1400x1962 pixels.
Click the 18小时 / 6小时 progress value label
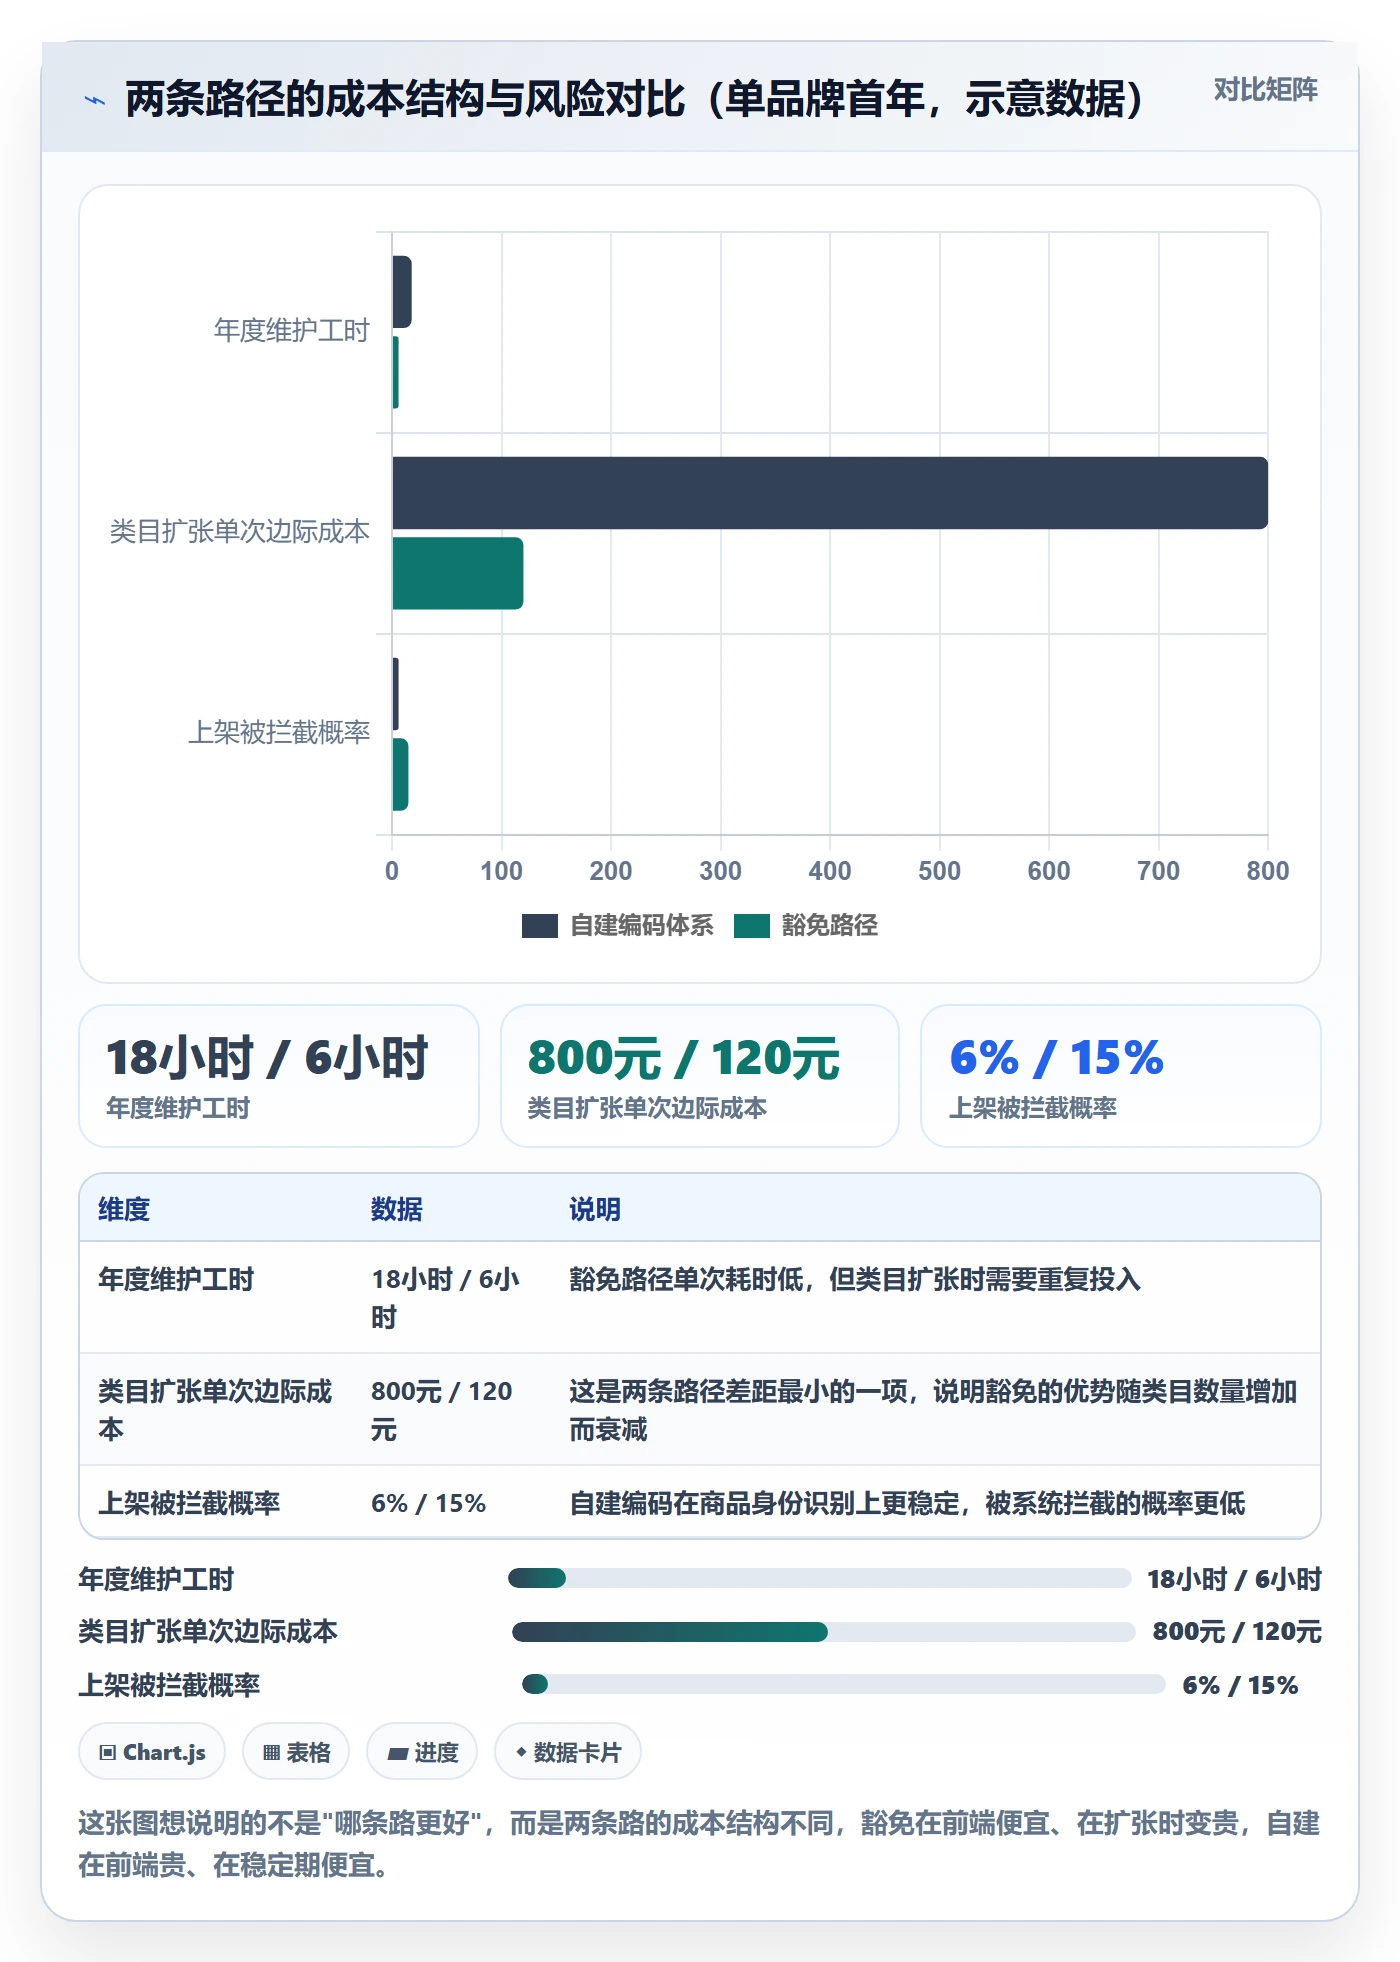click(x=1234, y=1580)
